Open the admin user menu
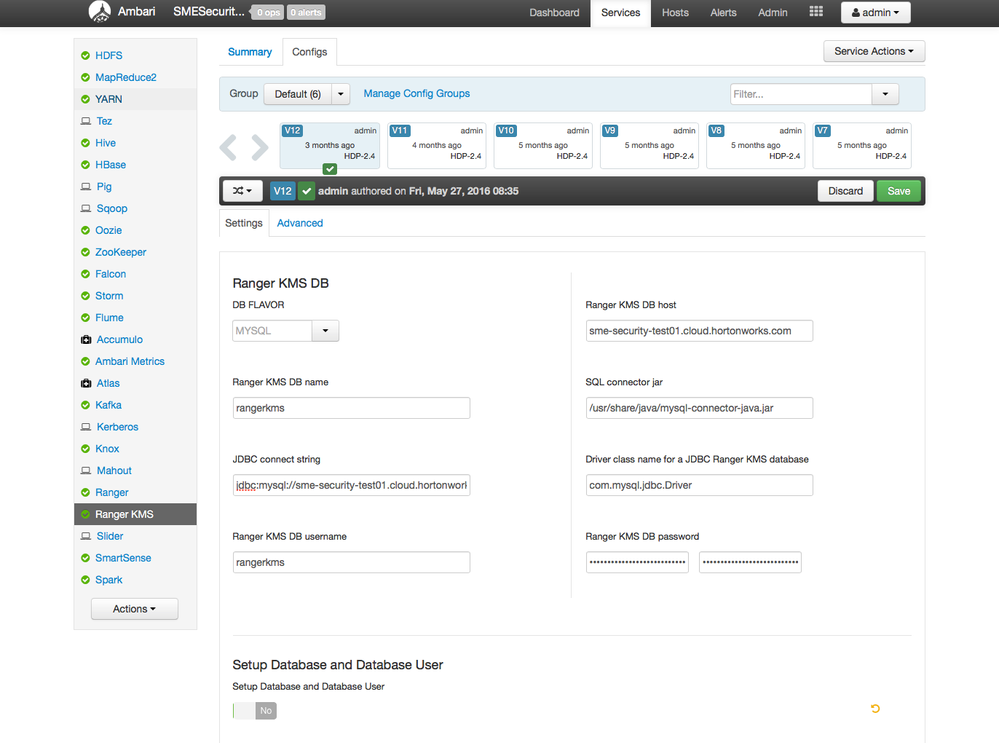Image resolution: width=999 pixels, height=743 pixels. pyautogui.click(x=875, y=12)
